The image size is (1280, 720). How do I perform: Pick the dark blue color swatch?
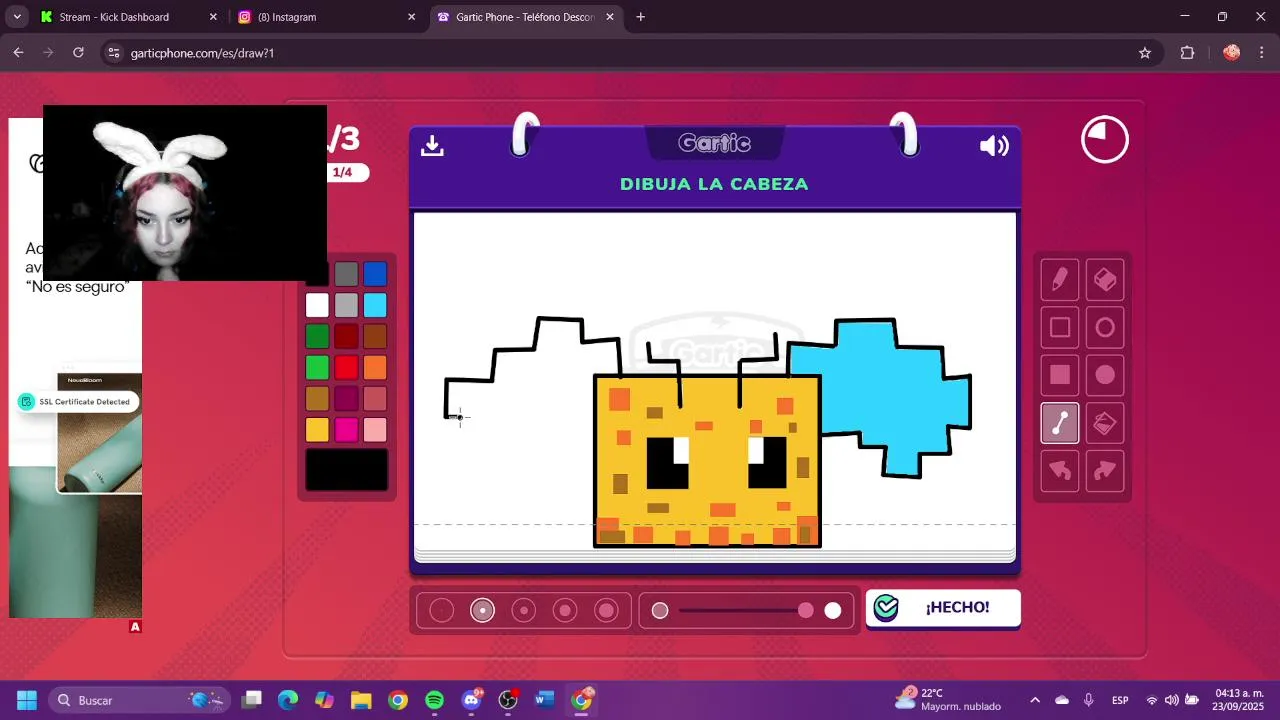pyautogui.click(x=375, y=274)
